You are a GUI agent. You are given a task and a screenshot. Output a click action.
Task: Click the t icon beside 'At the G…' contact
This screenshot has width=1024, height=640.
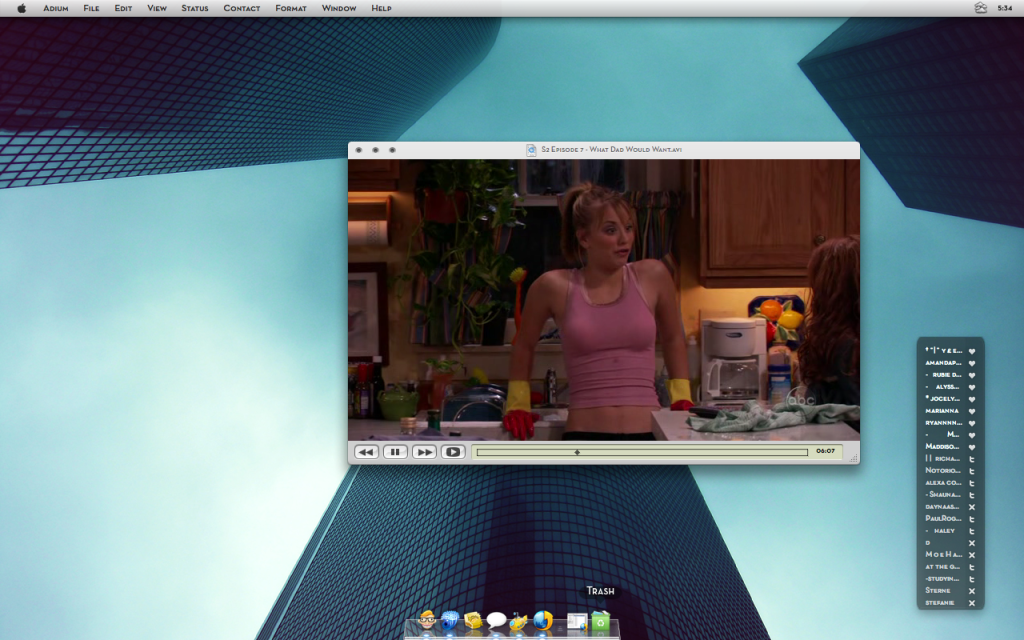[x=972, y=567]
